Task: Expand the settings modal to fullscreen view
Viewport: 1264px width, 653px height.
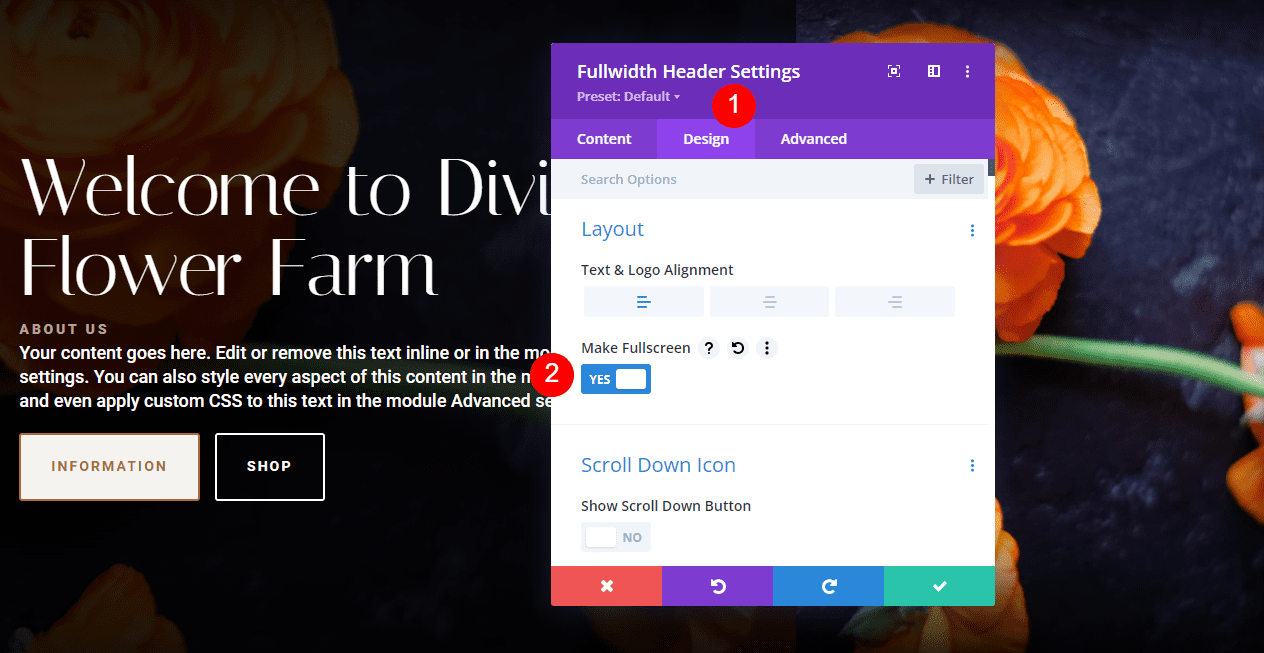Action: click(x=893, y=71)
